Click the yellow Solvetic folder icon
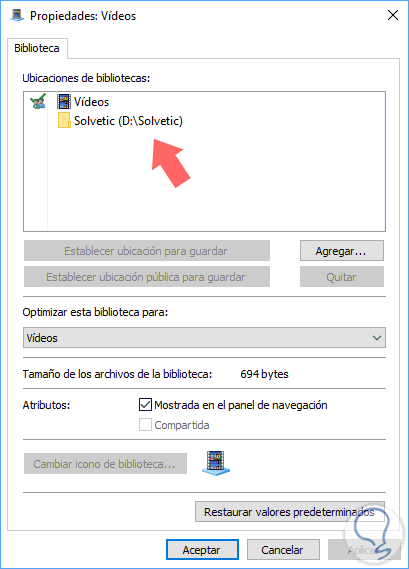Image resolution: width=409 pixels, height=569 pixels. coord(64,120)
